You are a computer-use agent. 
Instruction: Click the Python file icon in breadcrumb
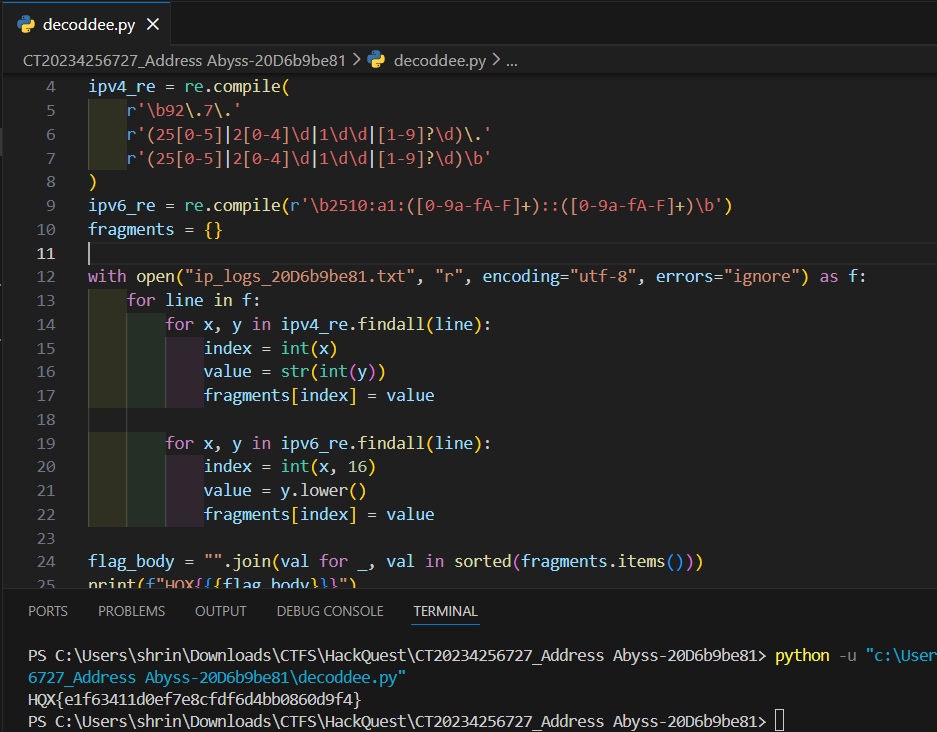click(x=377, y=60)
